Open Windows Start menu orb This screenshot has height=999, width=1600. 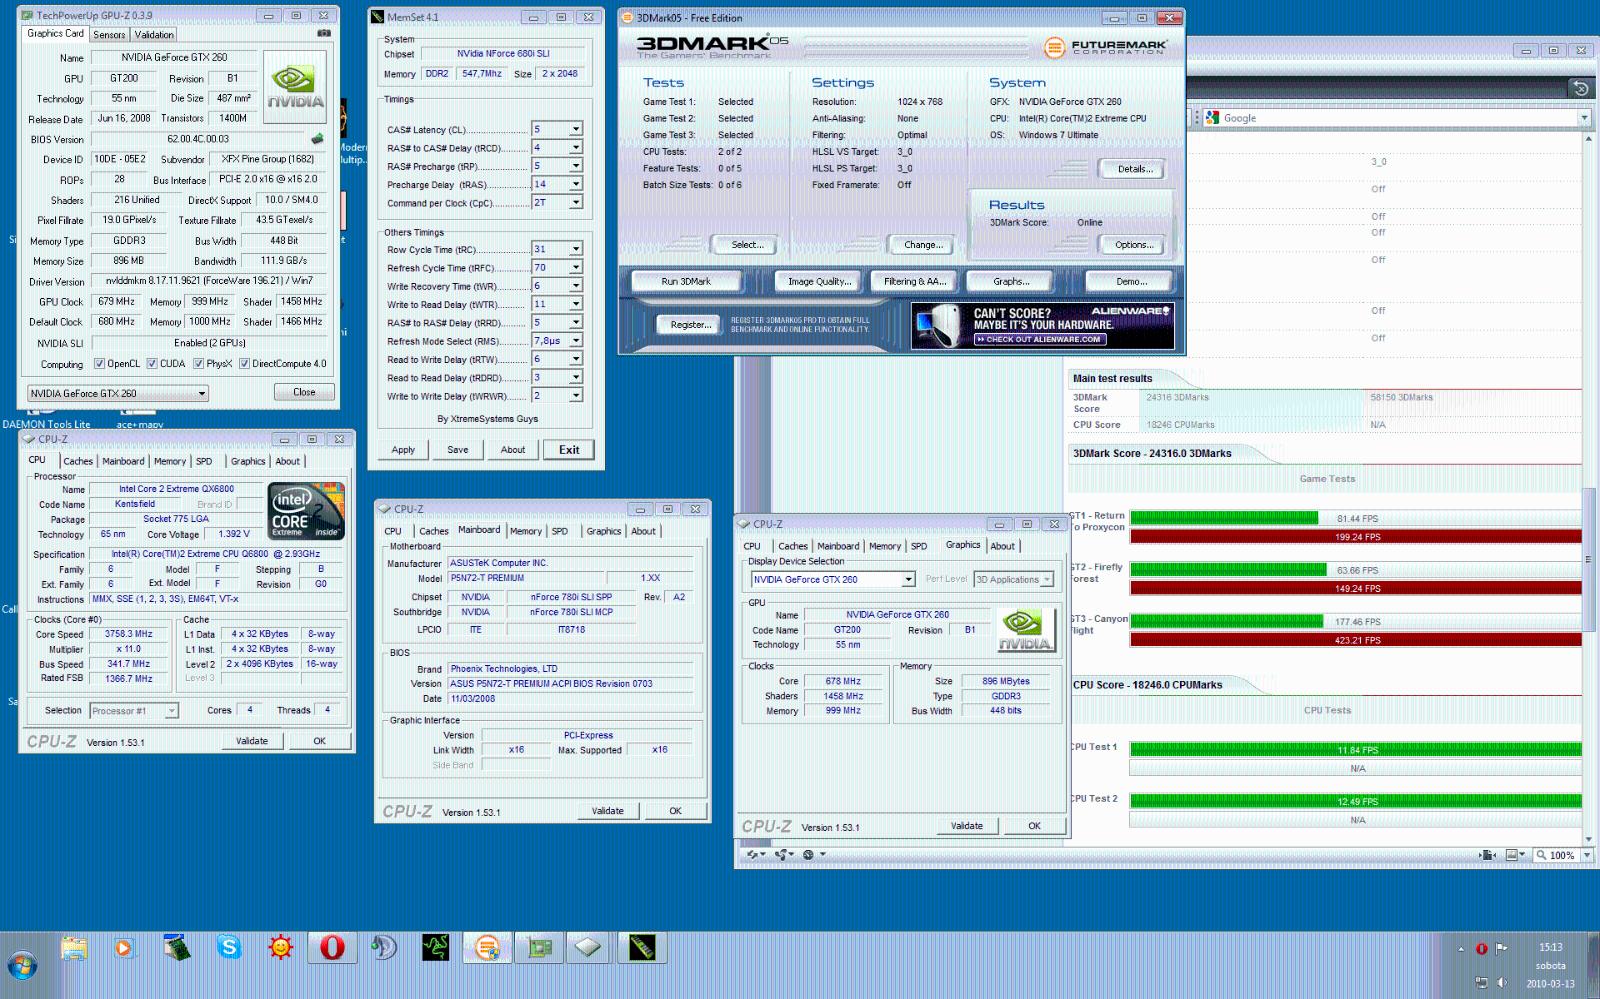tap(23, 965)
